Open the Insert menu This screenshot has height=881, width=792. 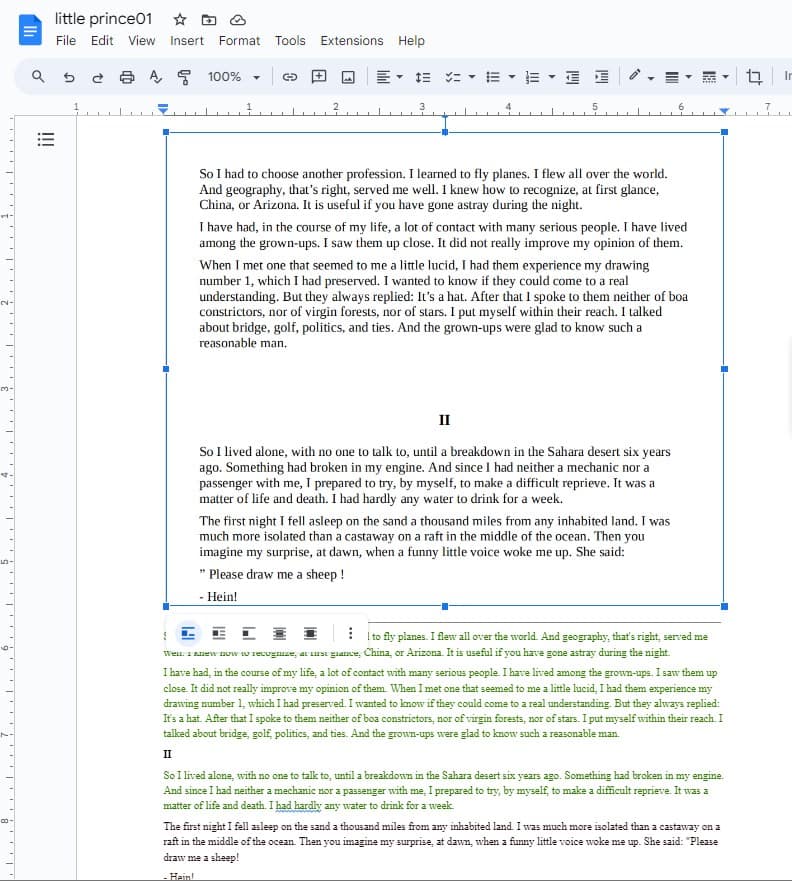[186, 41]
